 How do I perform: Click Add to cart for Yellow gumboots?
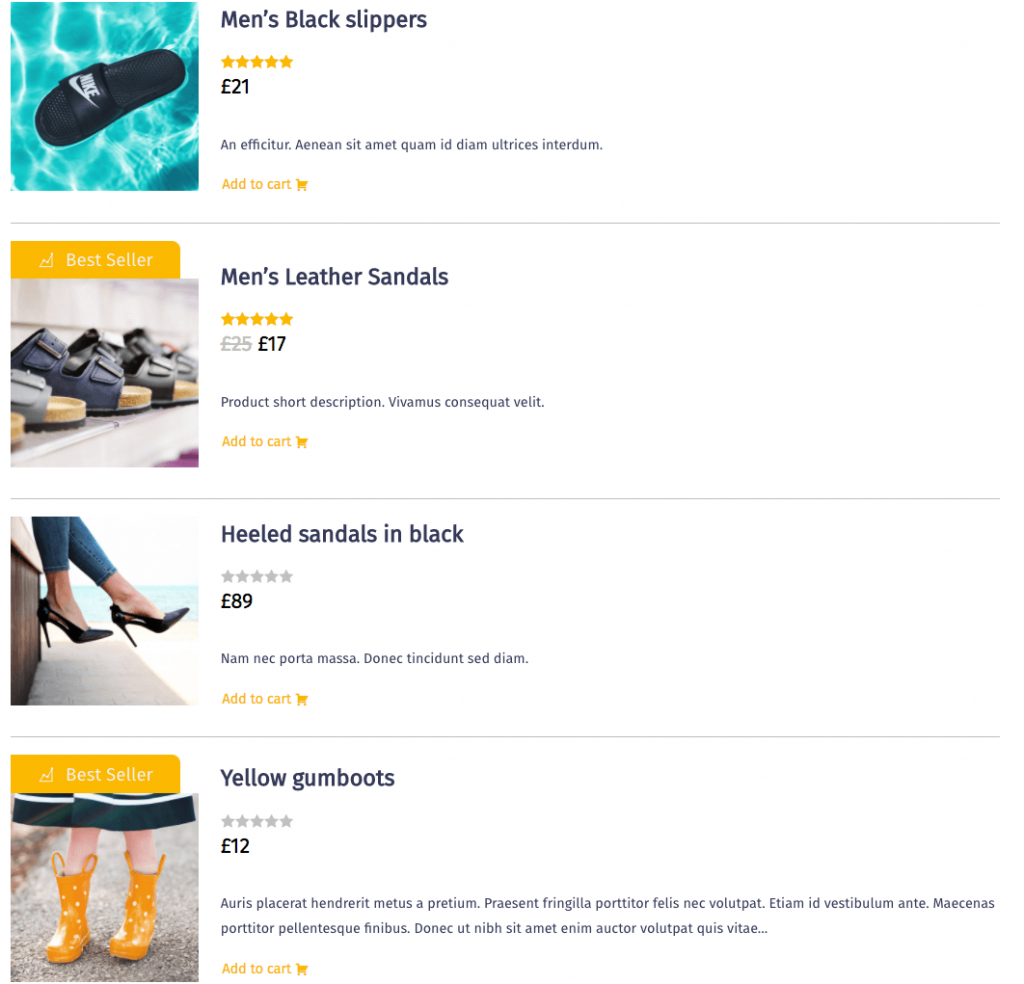(x=255, y=968)
